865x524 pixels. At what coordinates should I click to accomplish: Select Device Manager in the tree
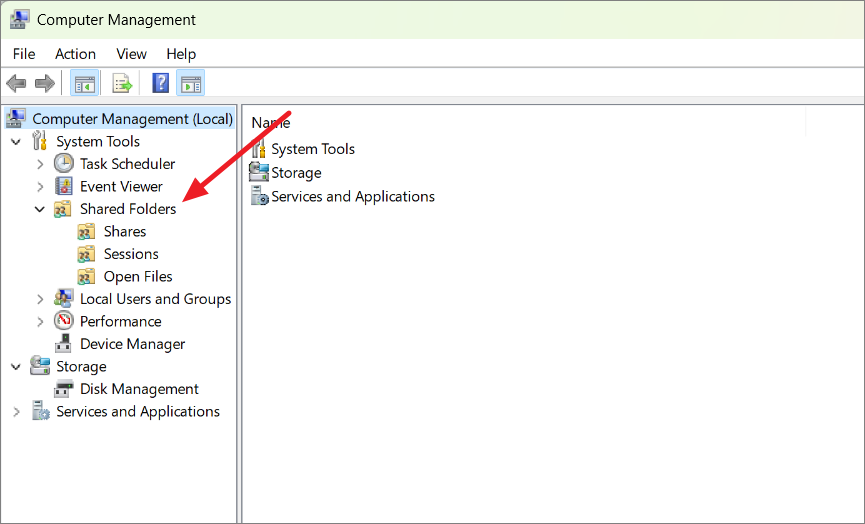click(x=132, y=344)
